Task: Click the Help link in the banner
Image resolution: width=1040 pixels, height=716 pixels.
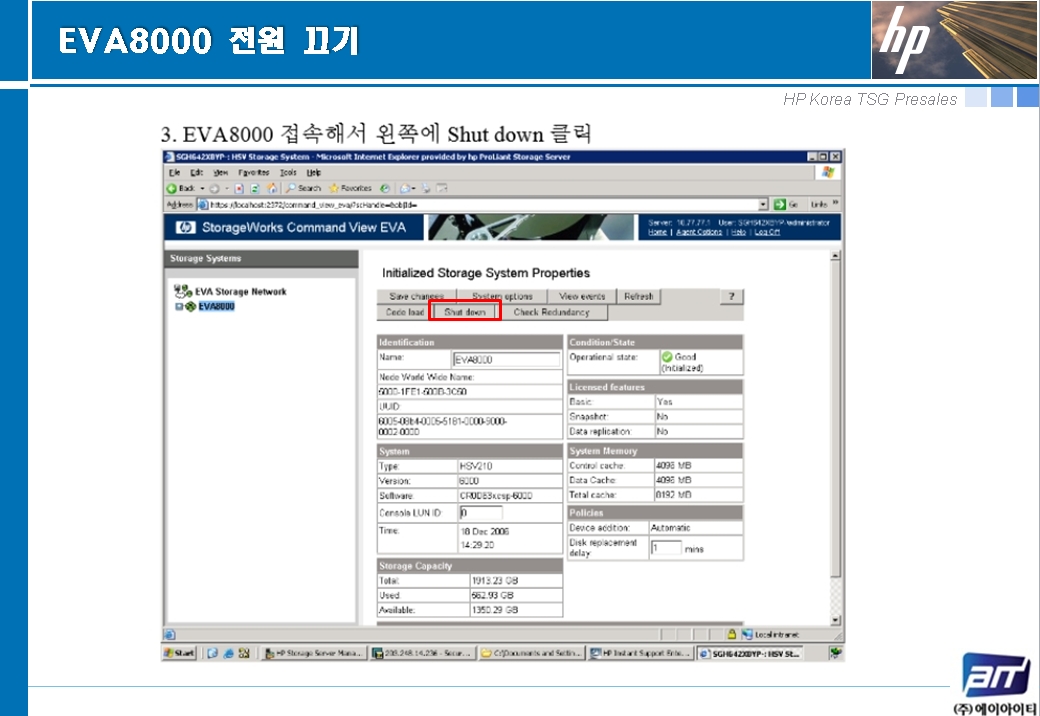Action: tap(739, 232)
